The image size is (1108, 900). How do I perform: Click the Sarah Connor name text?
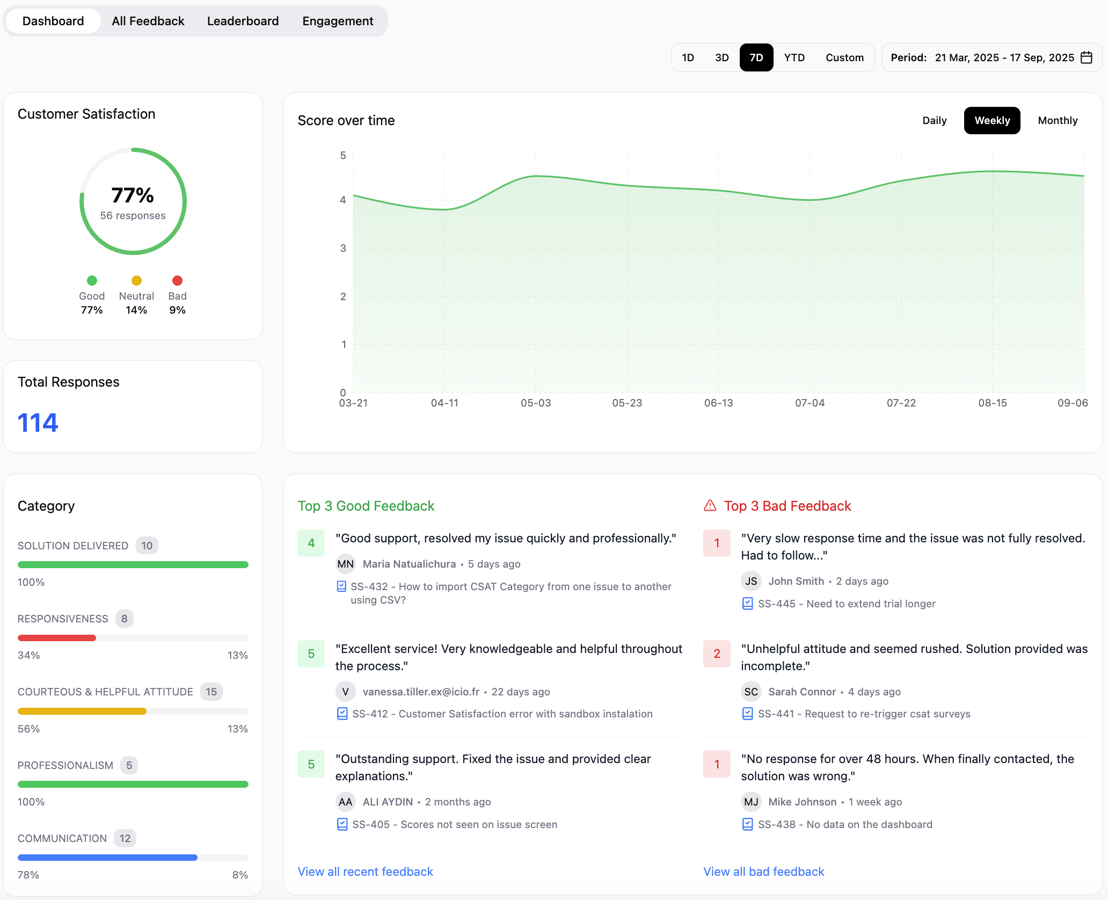click(x=802, y=692)
